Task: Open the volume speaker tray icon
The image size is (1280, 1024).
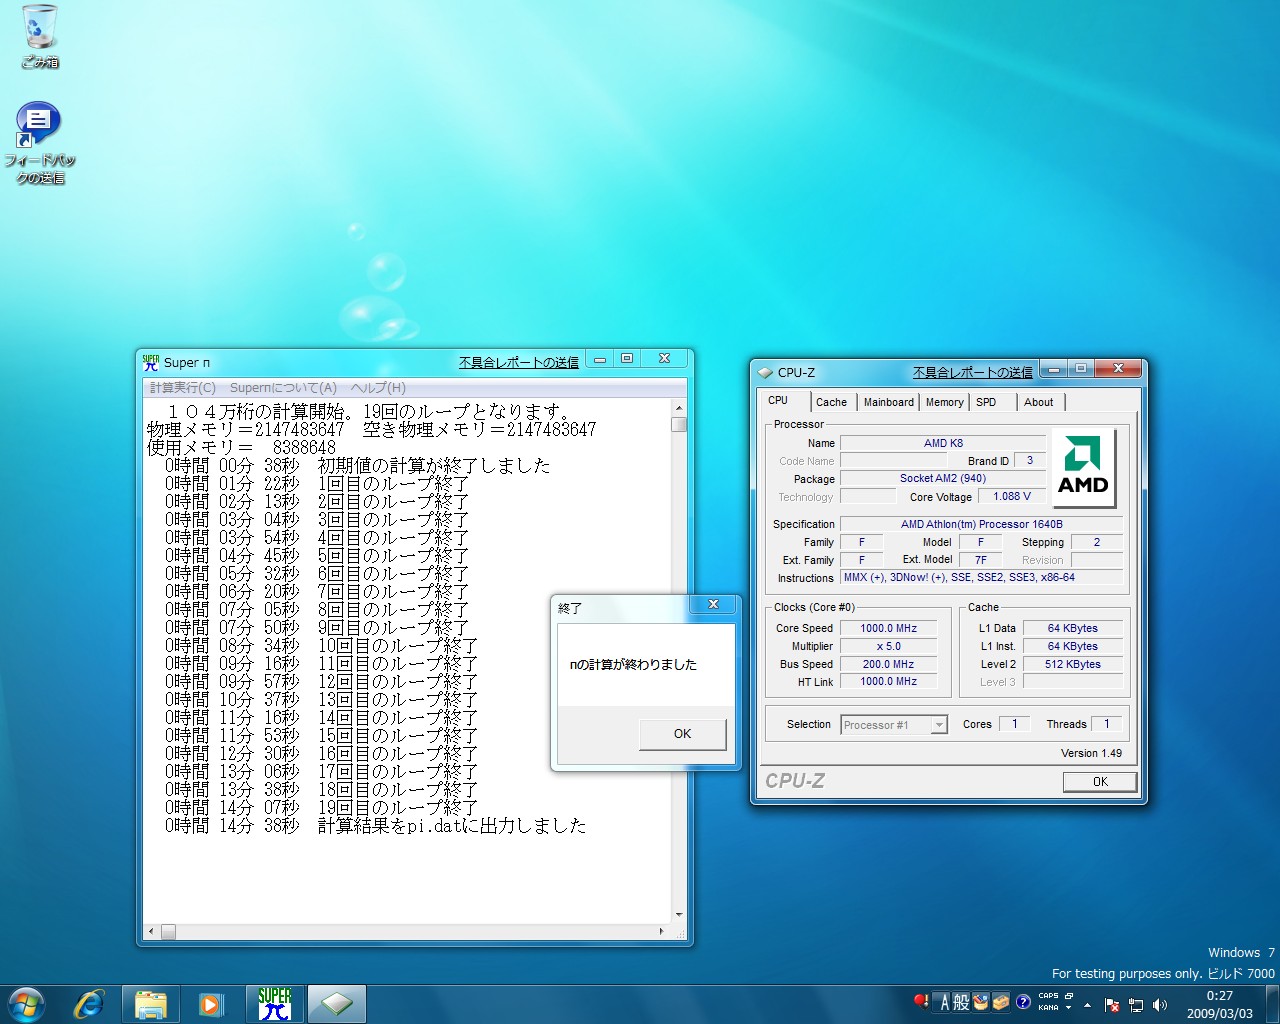Action: click(1160, 1005)
